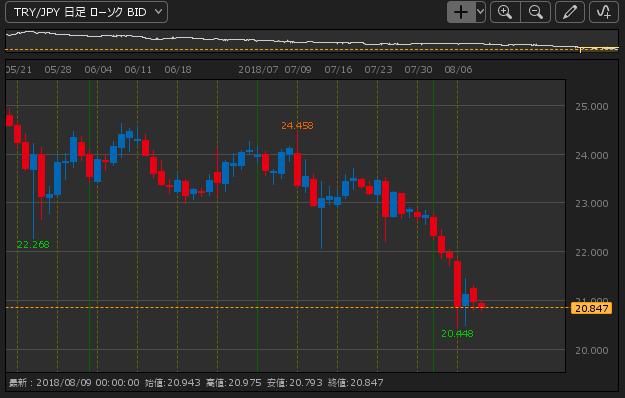This screenshot has height=398, width=625.
Task: Add a technical indicator to chart
Action: [x=604, y=12]
